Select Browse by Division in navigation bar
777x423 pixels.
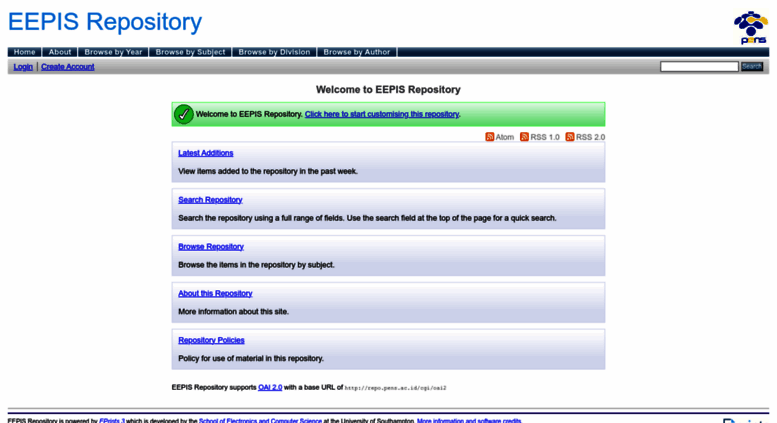tap(274, 52)
